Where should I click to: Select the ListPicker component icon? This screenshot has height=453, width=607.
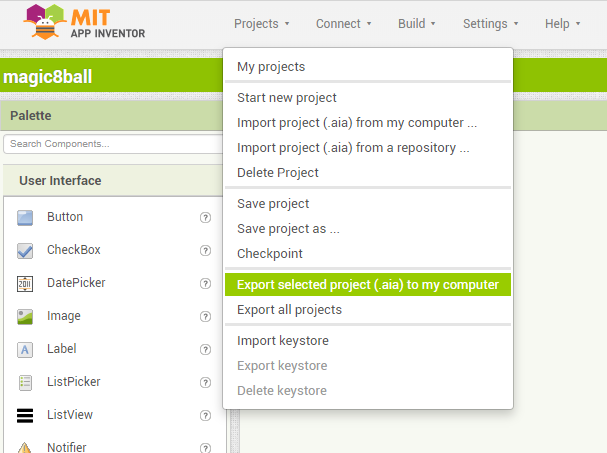(26, 382)
